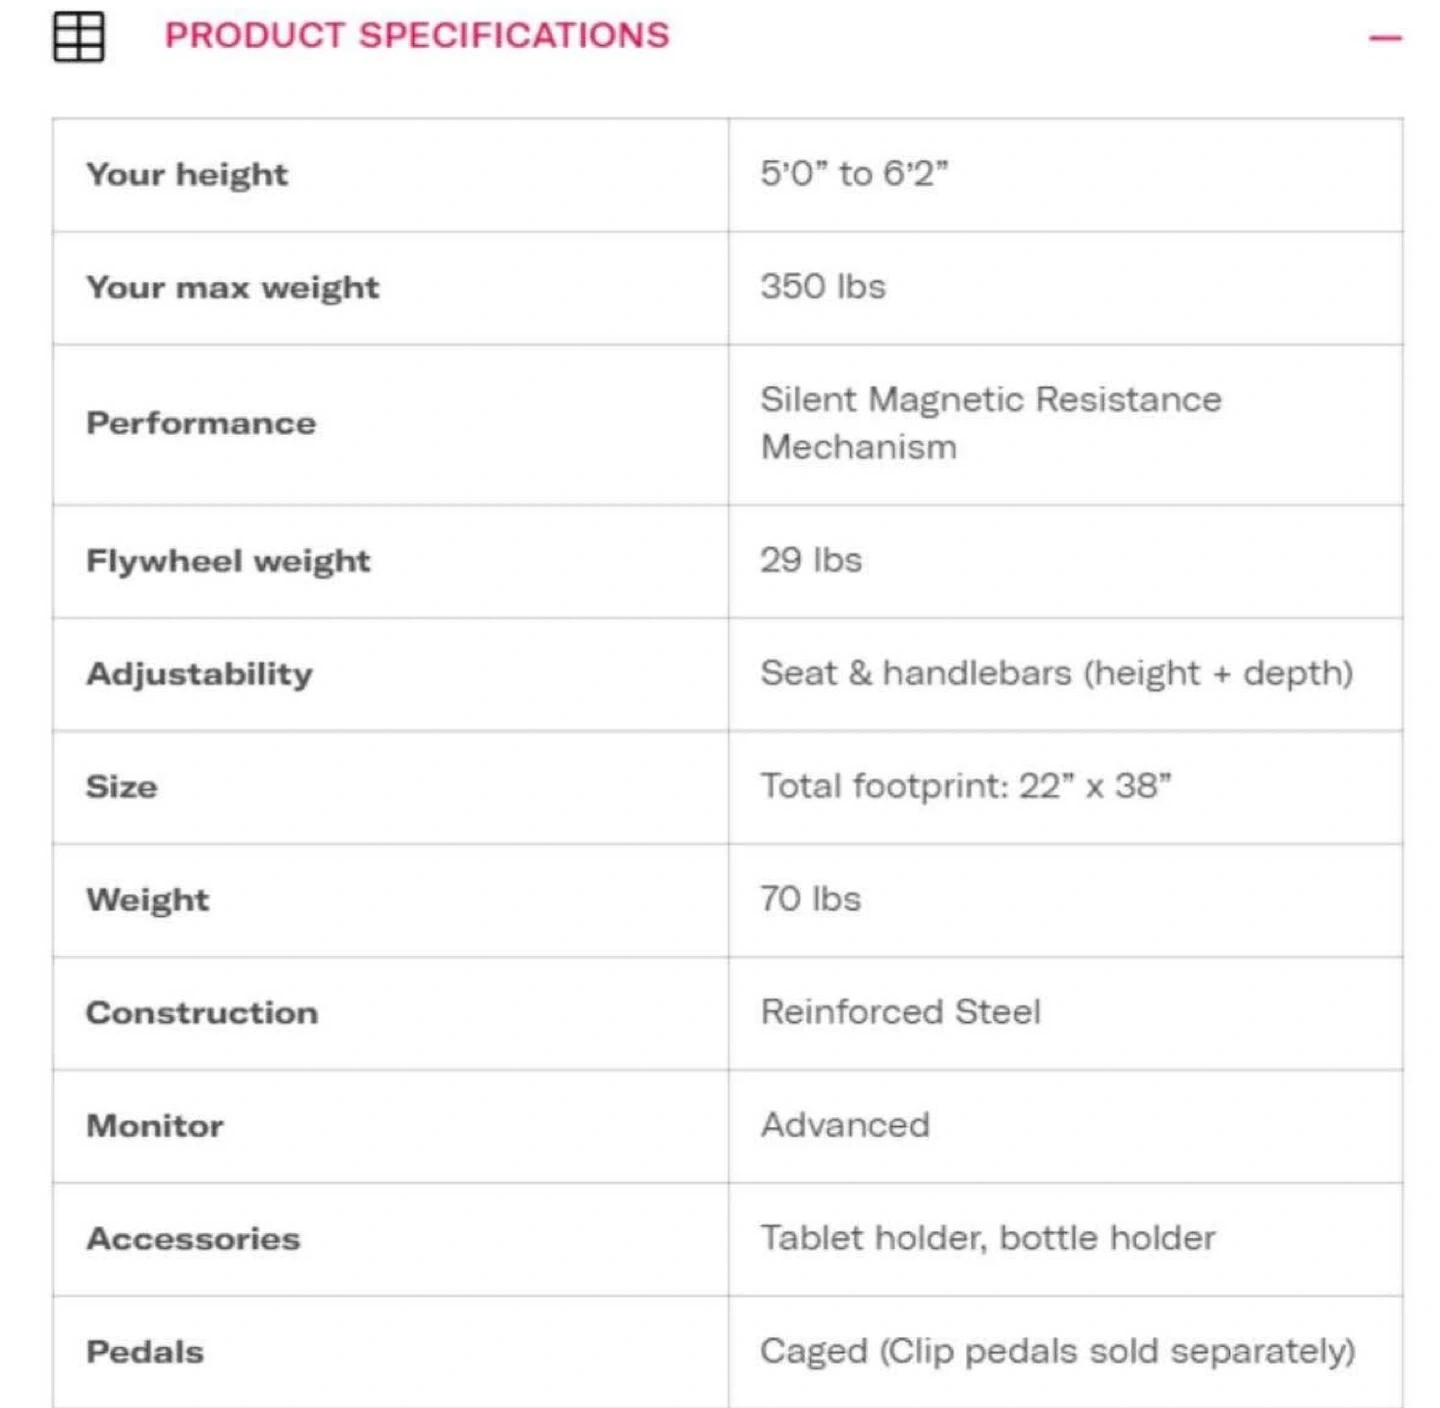Select the Adjustability row label
1440x1408 pixels.
pos(199,674)
